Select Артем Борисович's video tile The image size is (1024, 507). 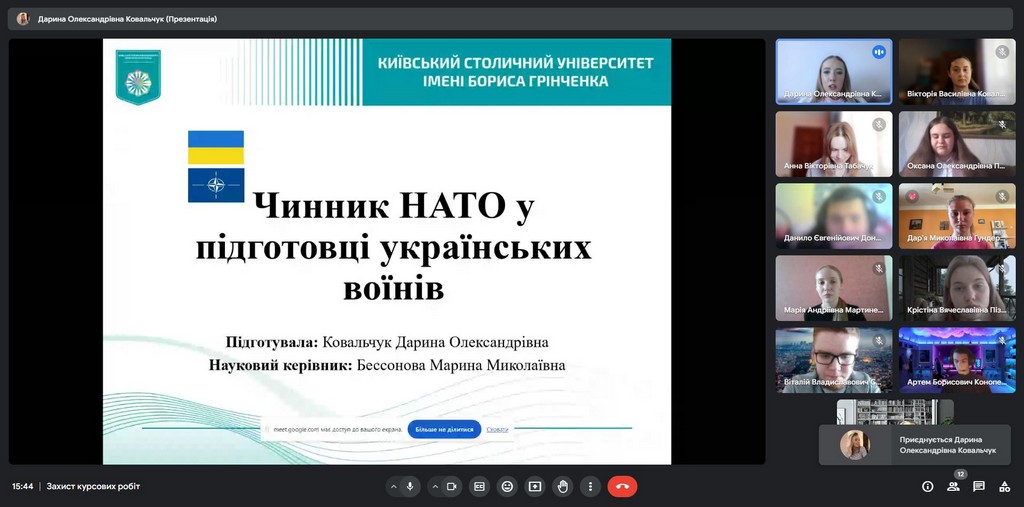coord(956,359)
